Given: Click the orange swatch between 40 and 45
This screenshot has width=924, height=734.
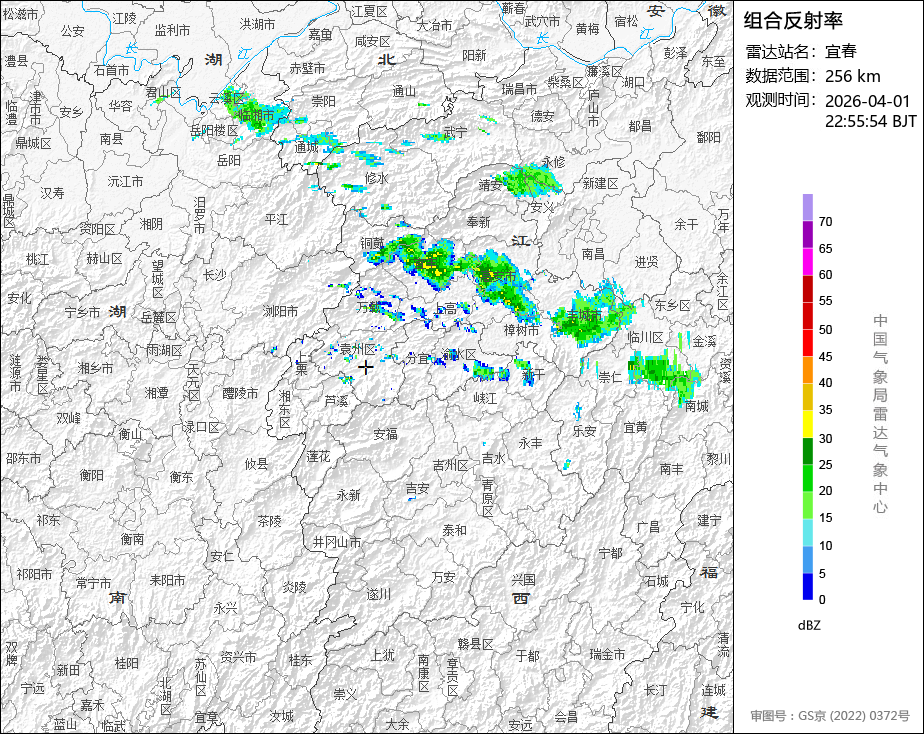Looking at the screenshot, I should tap(807, 370).
